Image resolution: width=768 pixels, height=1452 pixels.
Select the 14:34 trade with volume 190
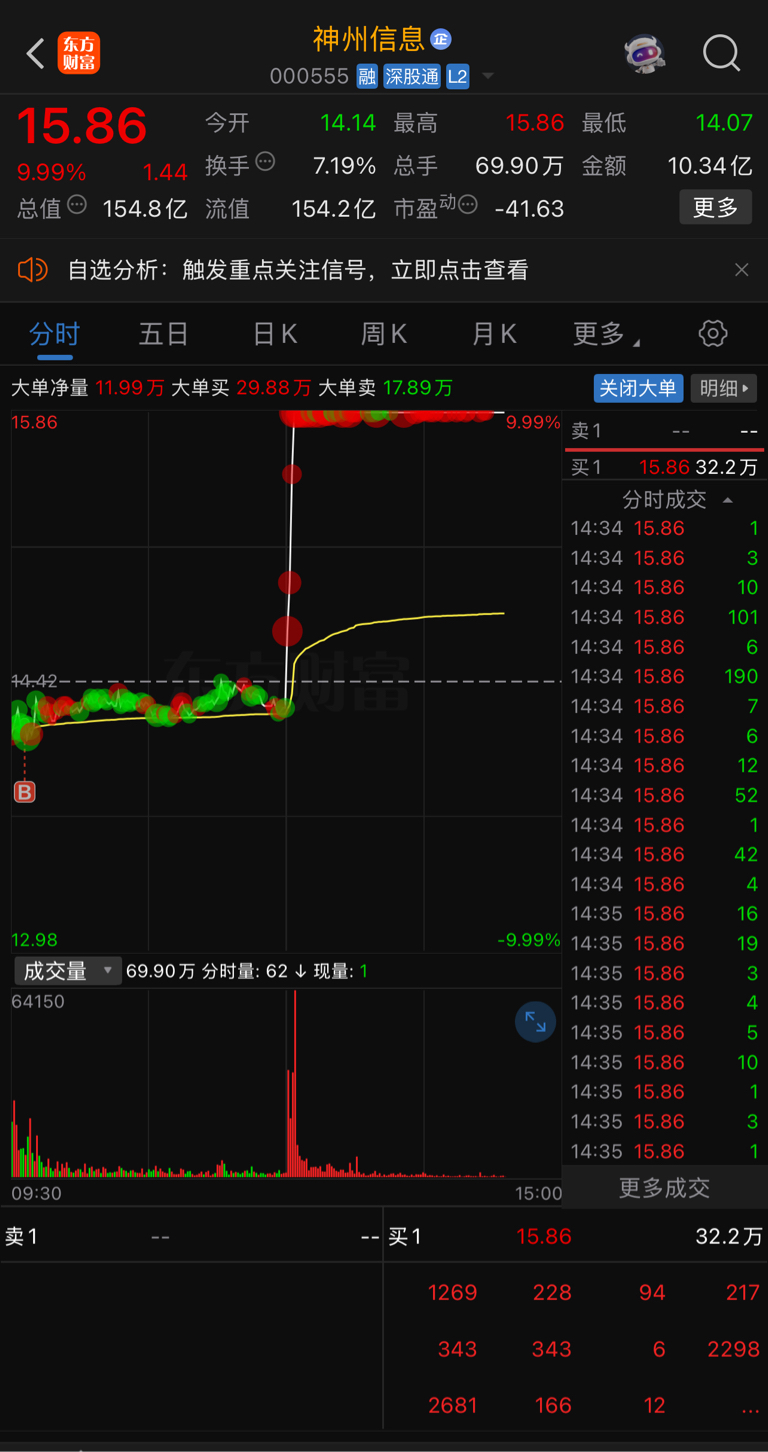coord(664,676)
